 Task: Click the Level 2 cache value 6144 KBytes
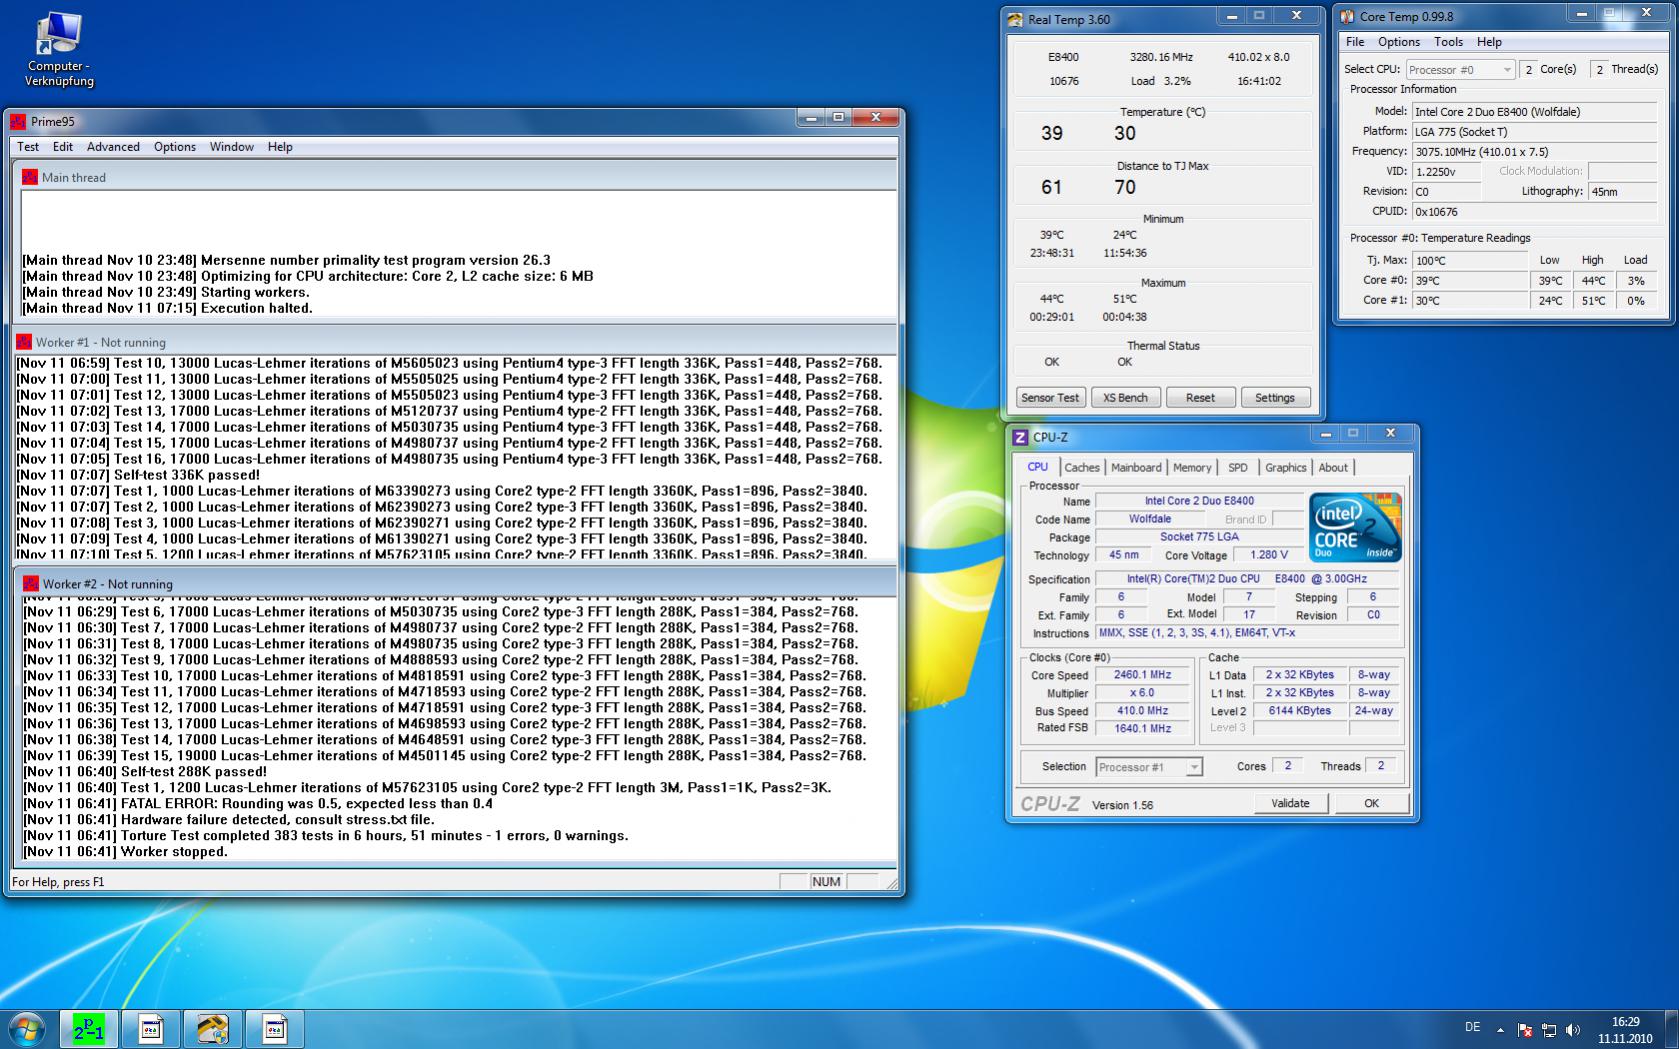pyautogui.click(x=1300, y=711)
